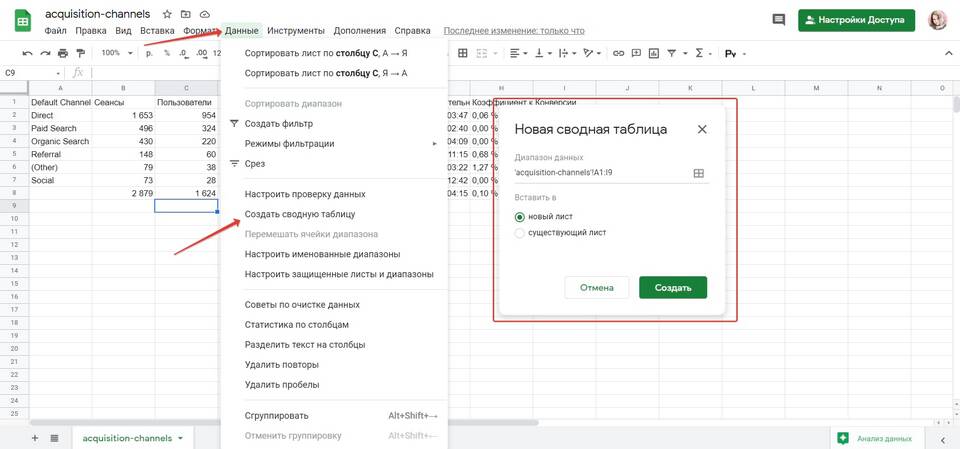Open the Вид menu
The width and height of the screenshot is (960, 449).
click(x=123, y=31)
